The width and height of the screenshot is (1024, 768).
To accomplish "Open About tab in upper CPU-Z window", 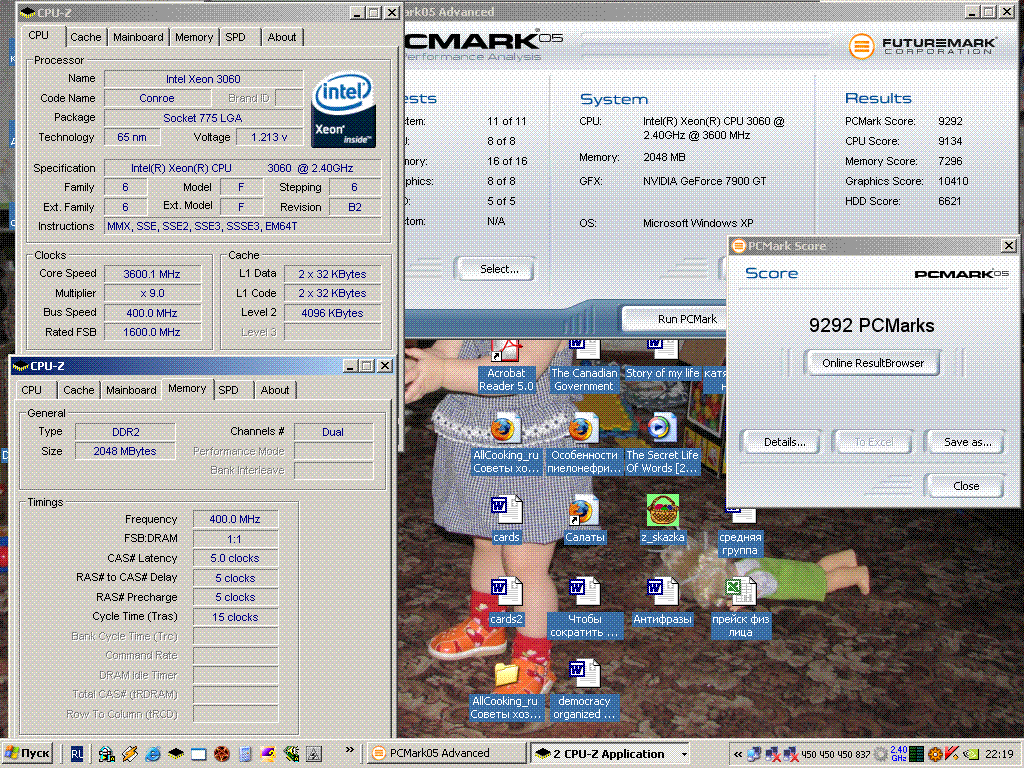I will [x=281, y=37].
